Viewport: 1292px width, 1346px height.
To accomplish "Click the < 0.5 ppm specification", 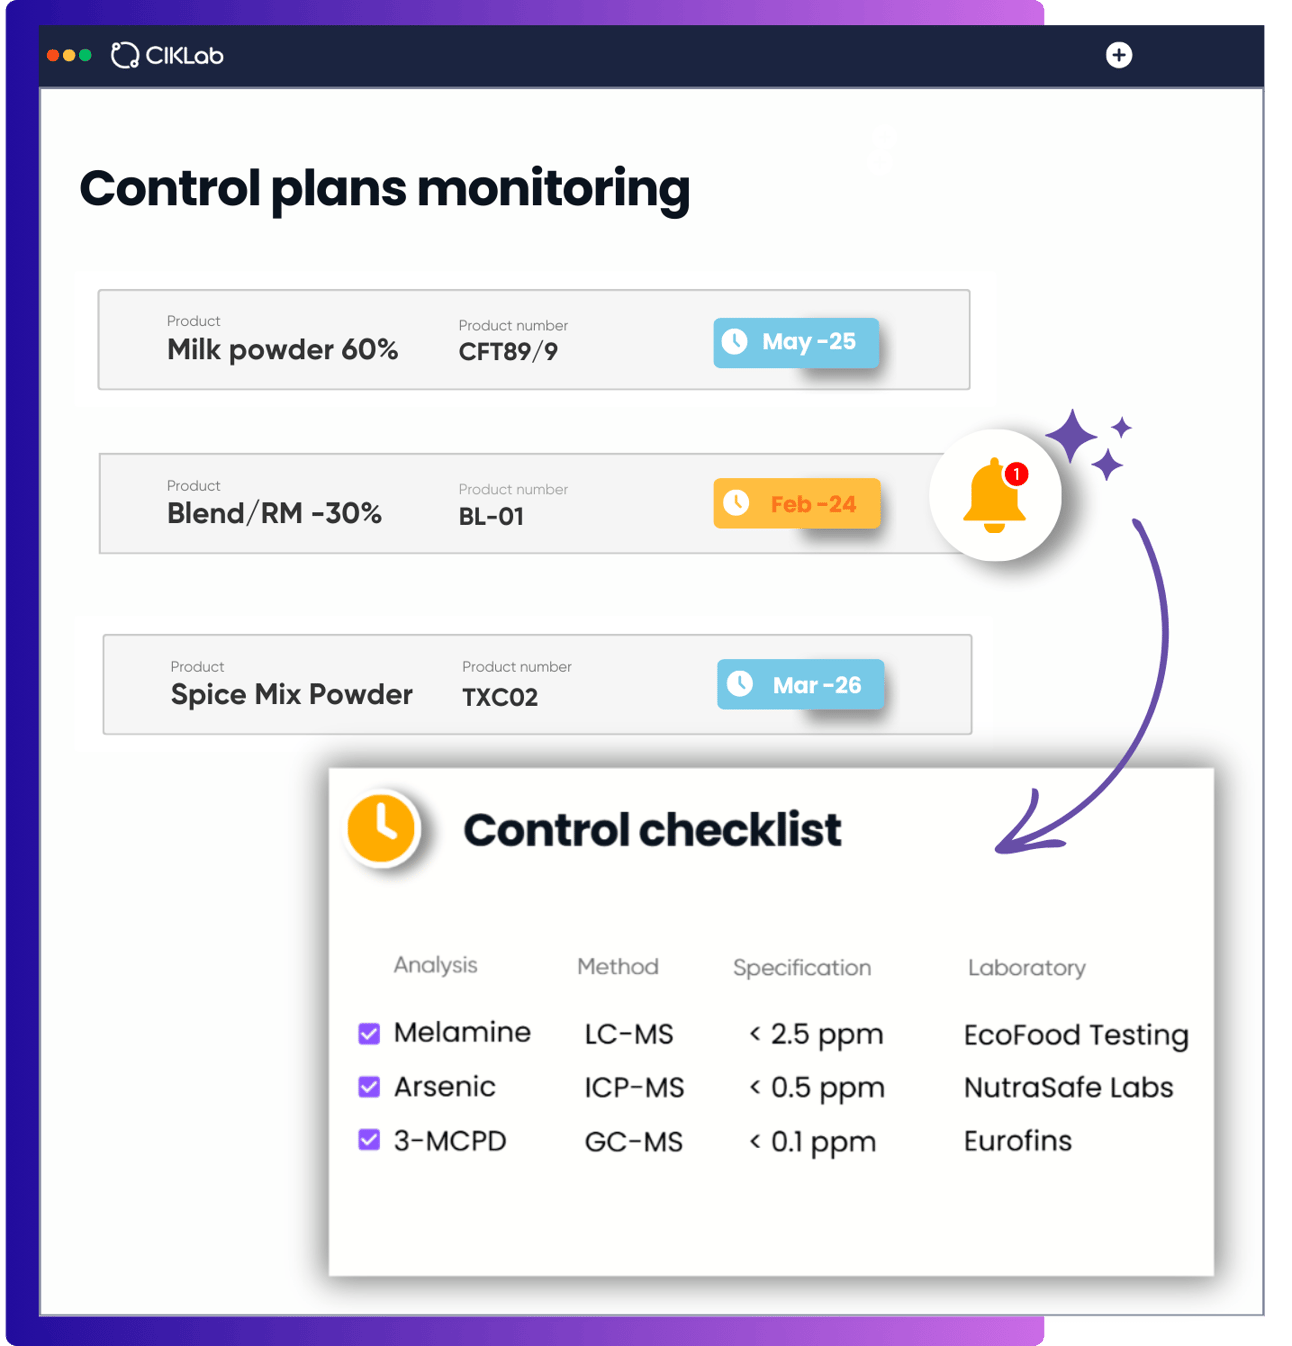I will pyautogui.click(x=817, y=1088).
